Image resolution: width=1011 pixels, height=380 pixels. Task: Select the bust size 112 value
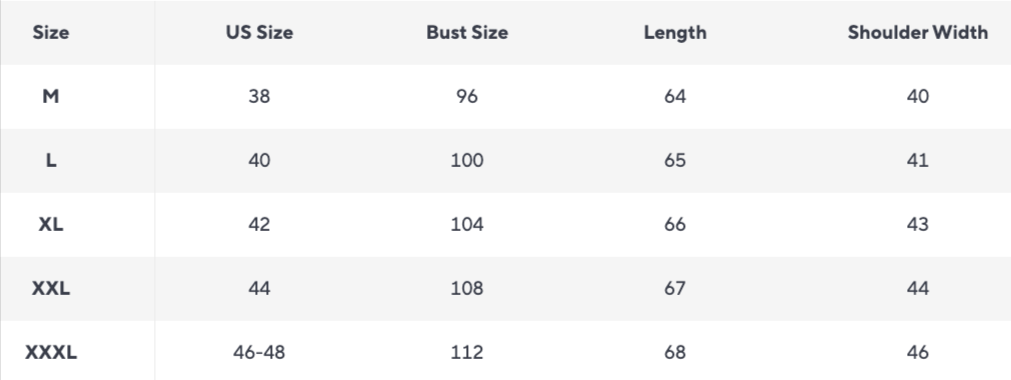coord(467,352)
